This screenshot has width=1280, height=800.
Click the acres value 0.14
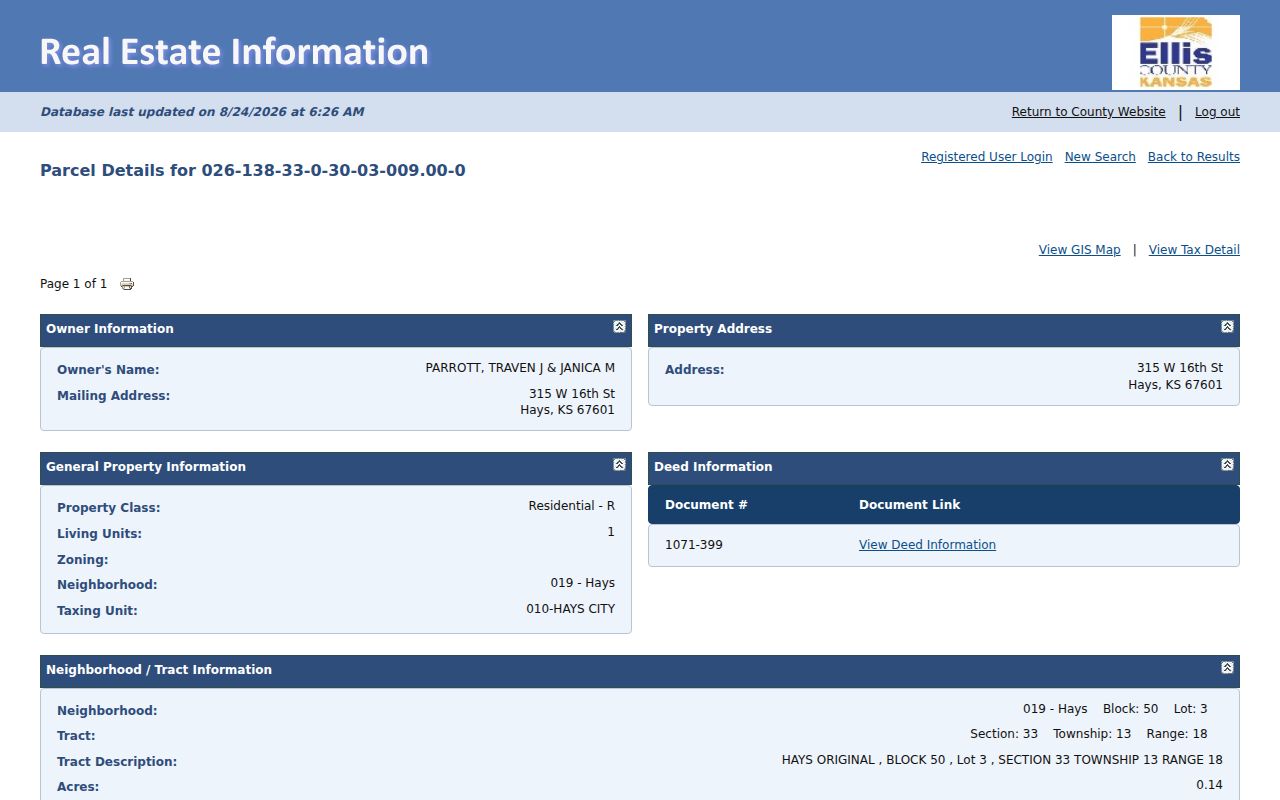[x=1209, y=785]
